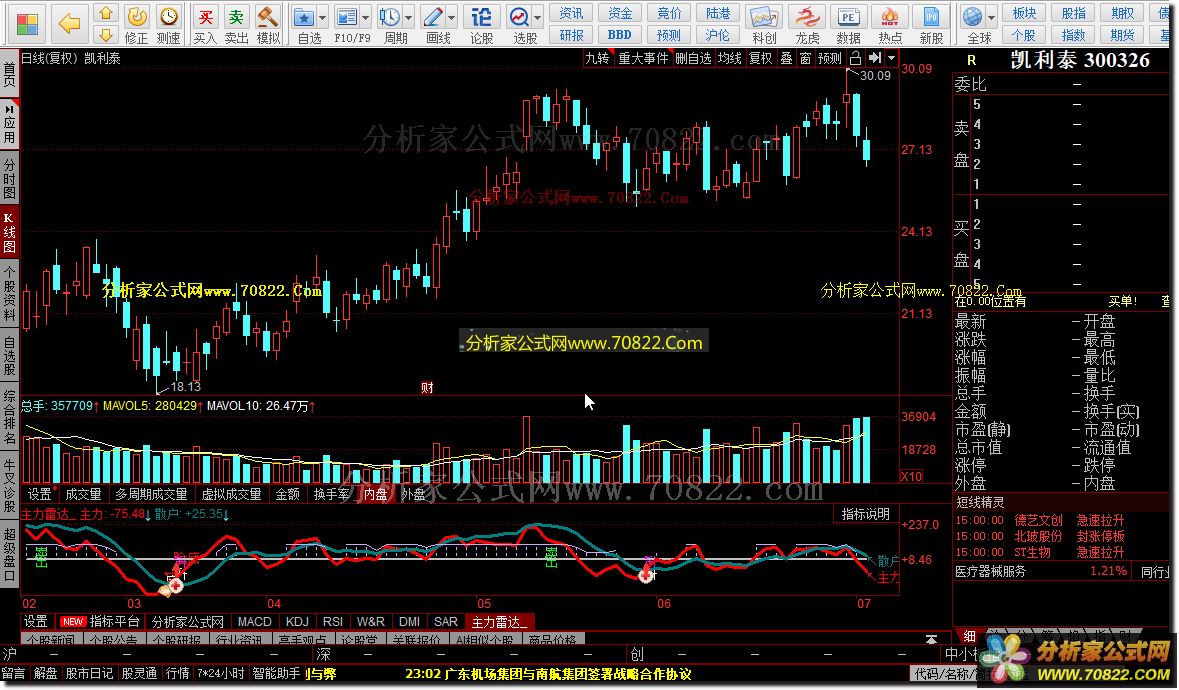
Task: Open the 自选 star folder icon
Action: pos(304,17)
